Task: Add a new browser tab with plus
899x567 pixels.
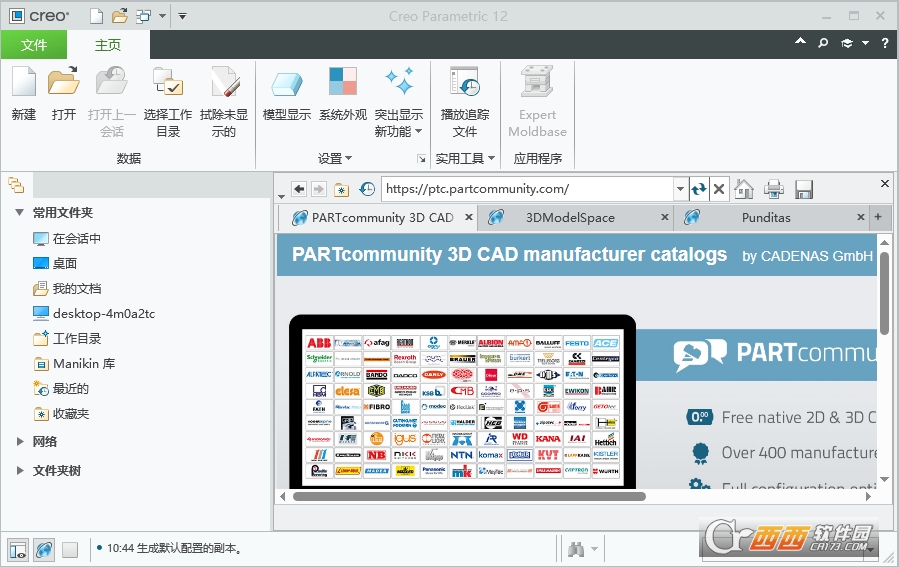Action: click(878, 217)
